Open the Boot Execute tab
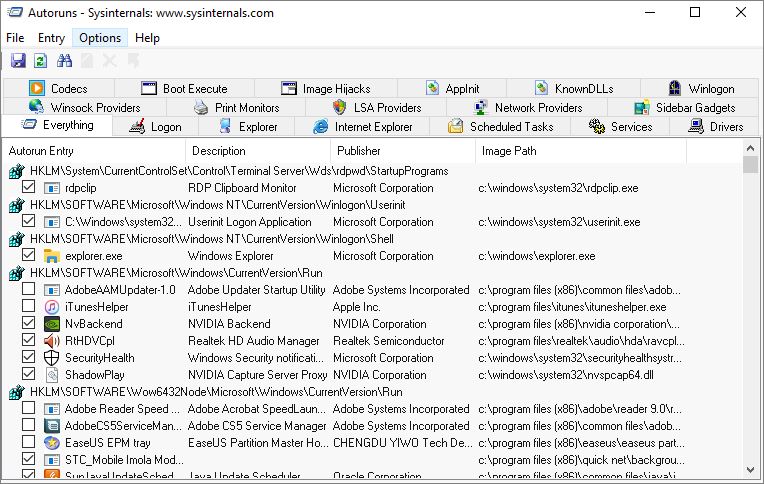 [184, 89]
